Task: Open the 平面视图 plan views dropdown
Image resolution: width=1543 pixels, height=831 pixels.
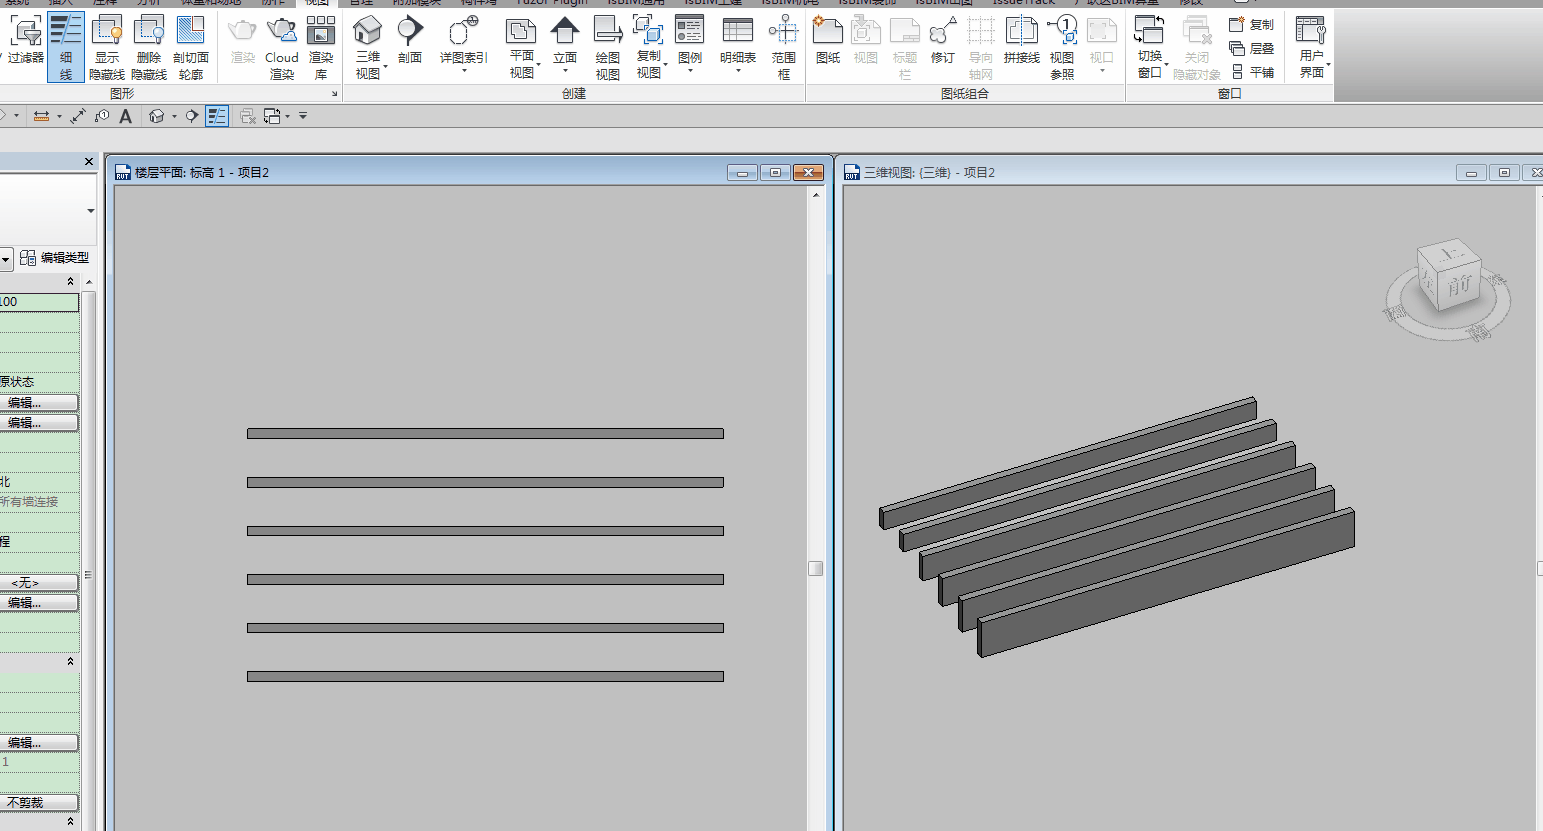Action: pyautogui.click(x=522, y=47)
